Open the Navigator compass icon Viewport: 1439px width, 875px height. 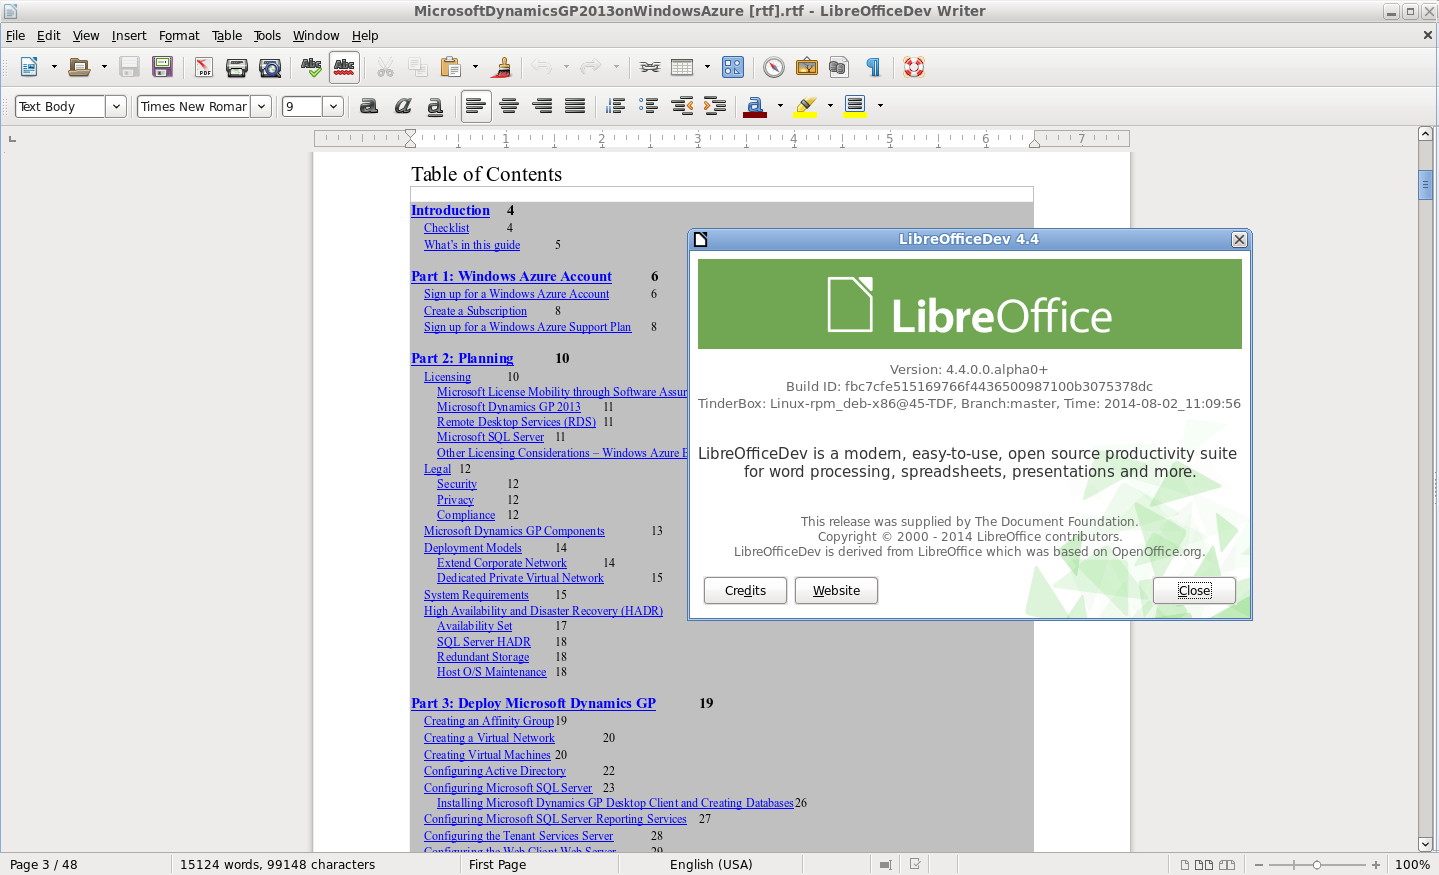[x=773, y=67]
